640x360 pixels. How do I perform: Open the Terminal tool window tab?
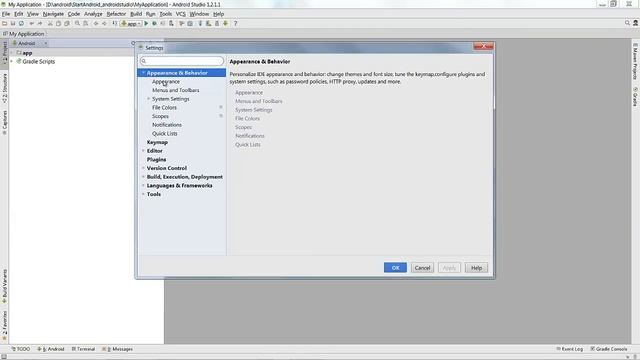point(83,349)
